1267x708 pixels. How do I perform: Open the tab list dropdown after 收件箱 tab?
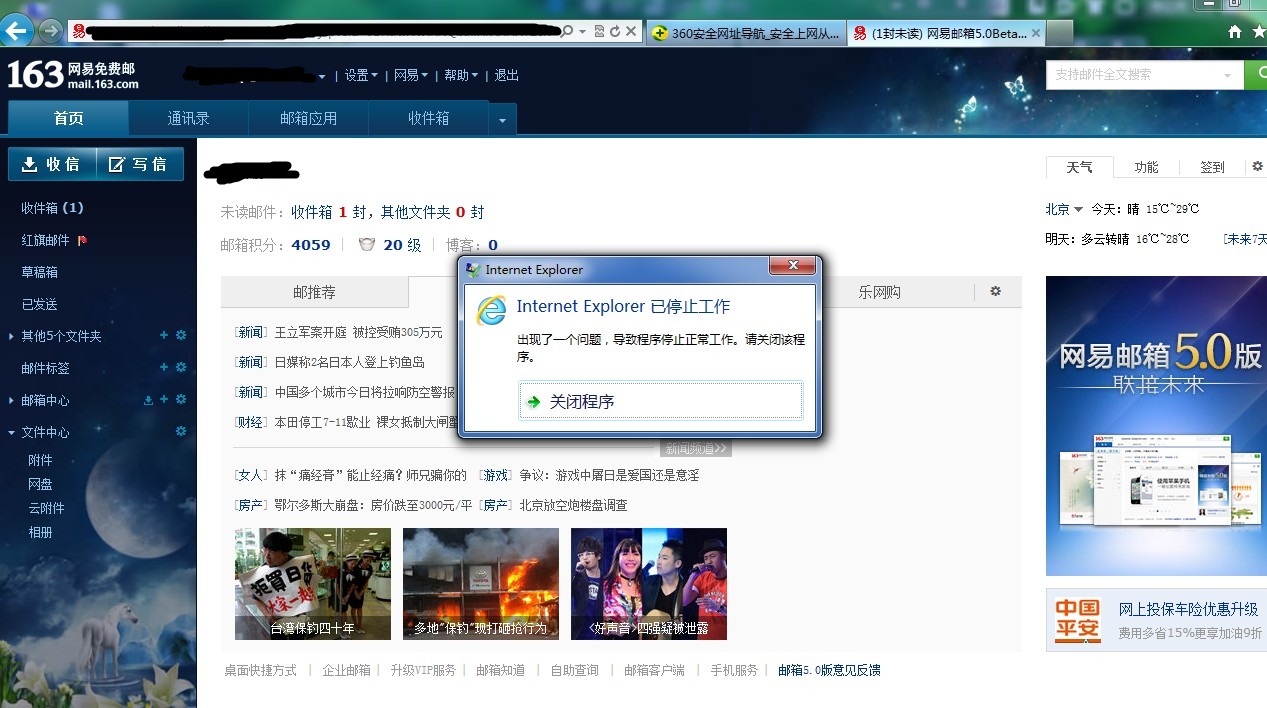coord(502,120)
